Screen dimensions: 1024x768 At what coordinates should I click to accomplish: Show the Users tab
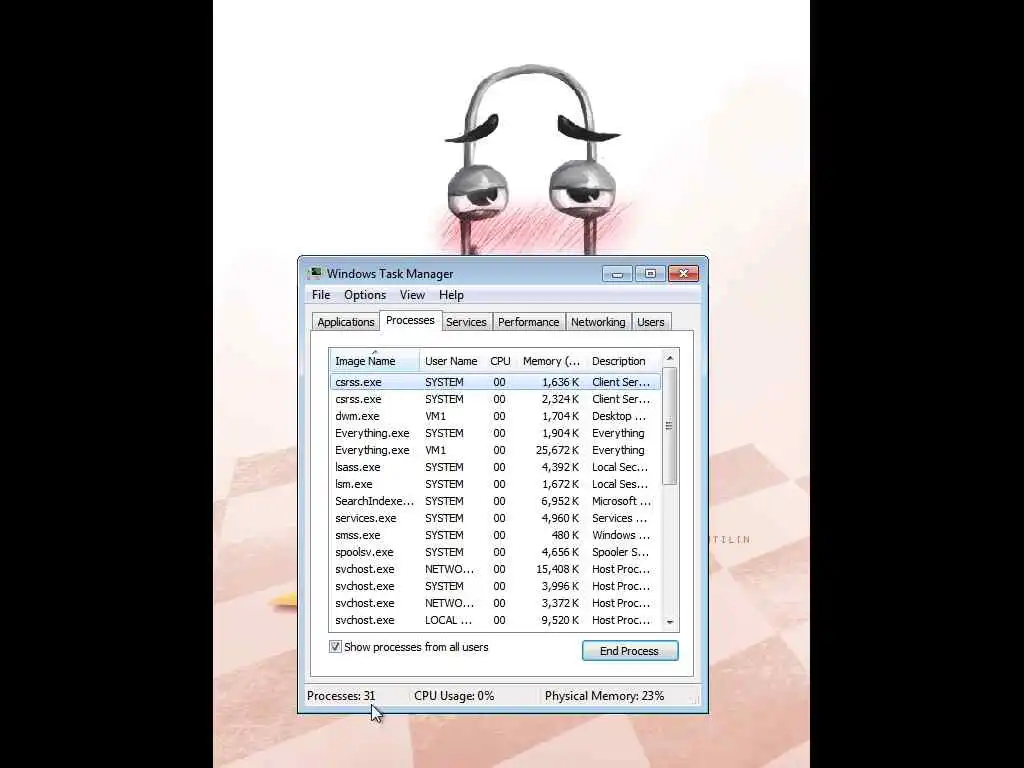point(650,322)
